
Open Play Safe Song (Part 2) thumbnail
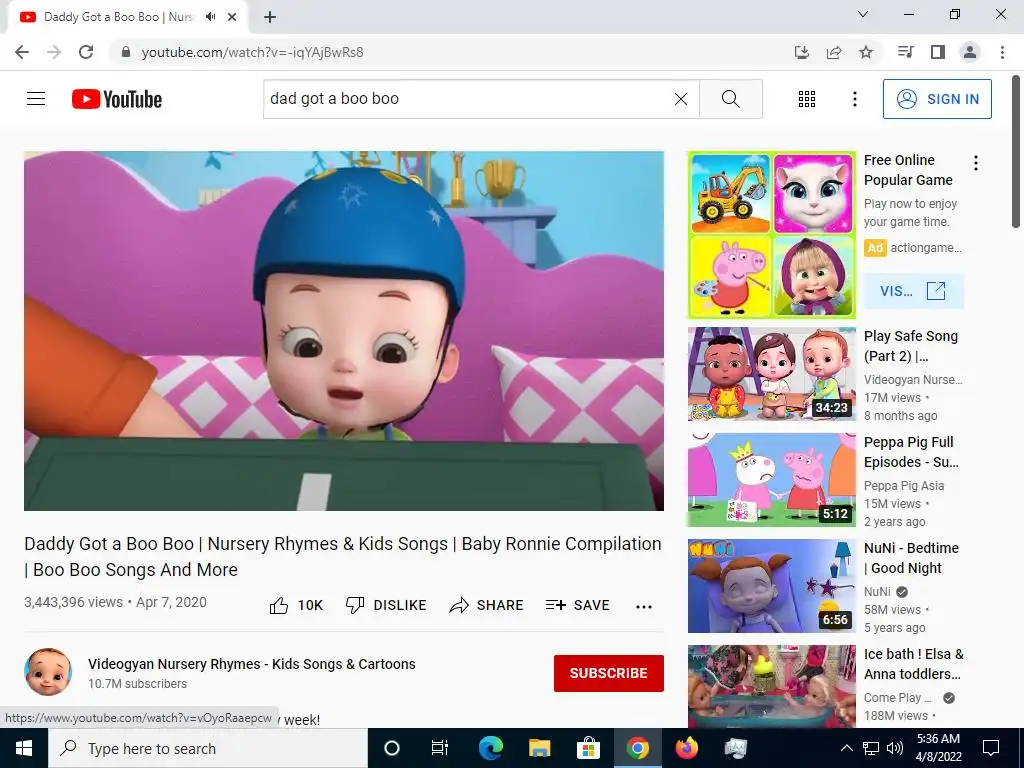(771, 374)
